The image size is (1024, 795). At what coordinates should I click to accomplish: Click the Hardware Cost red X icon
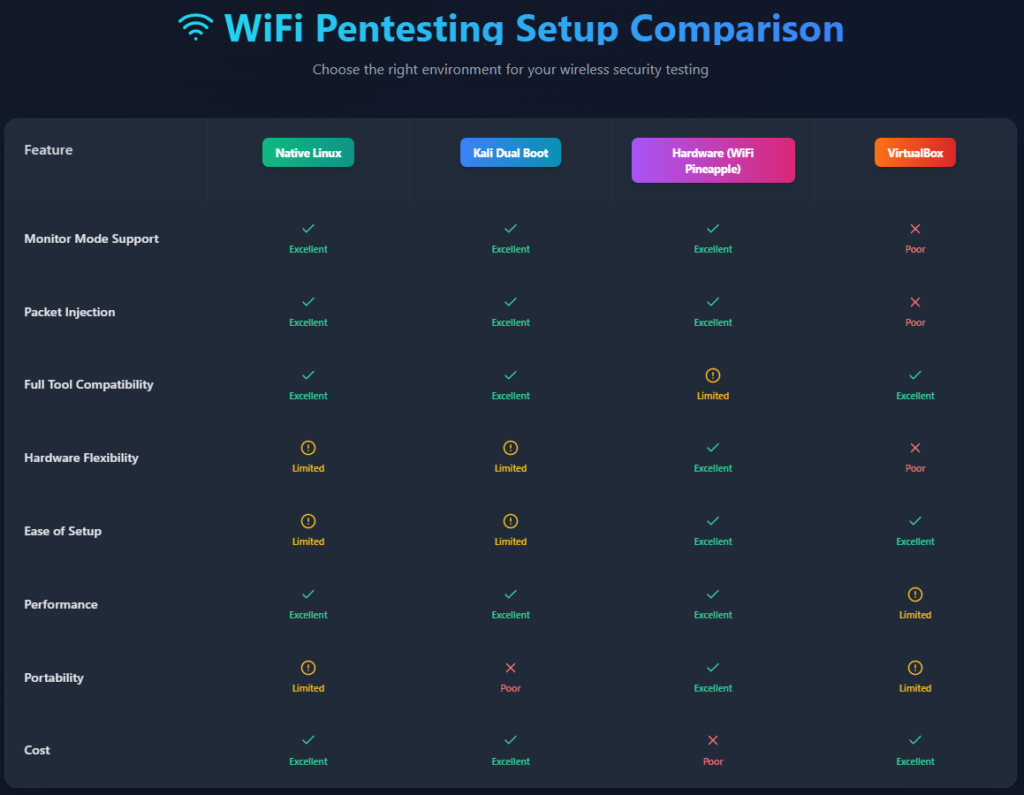coord(713,741)
